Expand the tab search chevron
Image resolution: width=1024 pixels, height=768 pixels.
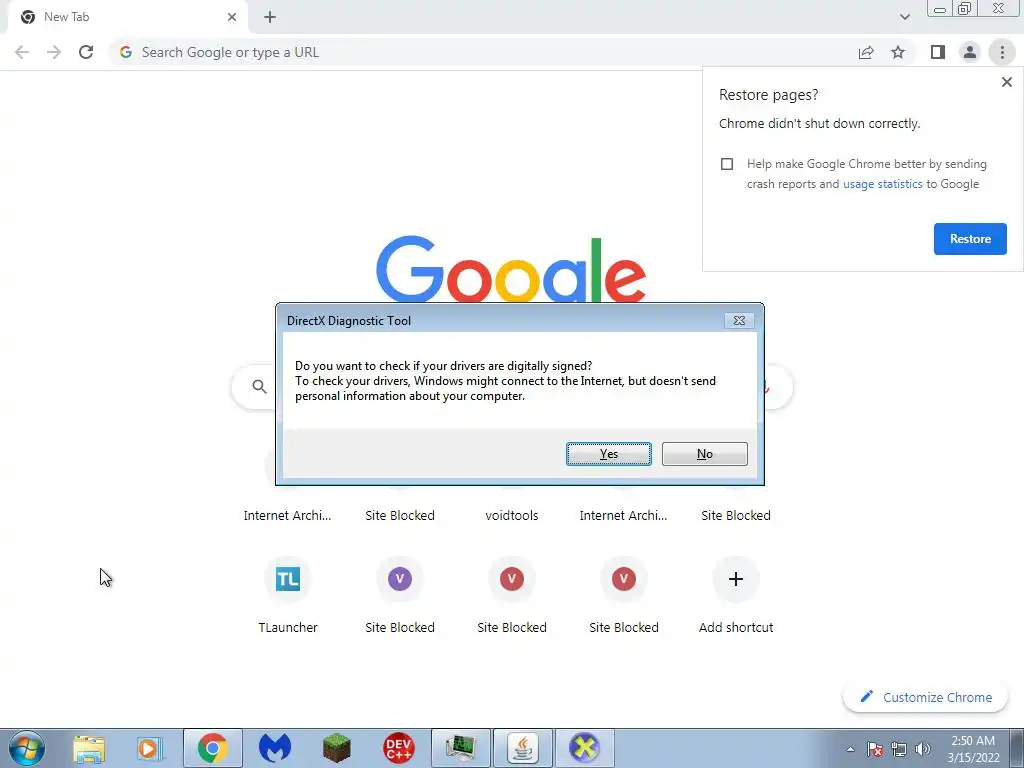coord(904,17)
